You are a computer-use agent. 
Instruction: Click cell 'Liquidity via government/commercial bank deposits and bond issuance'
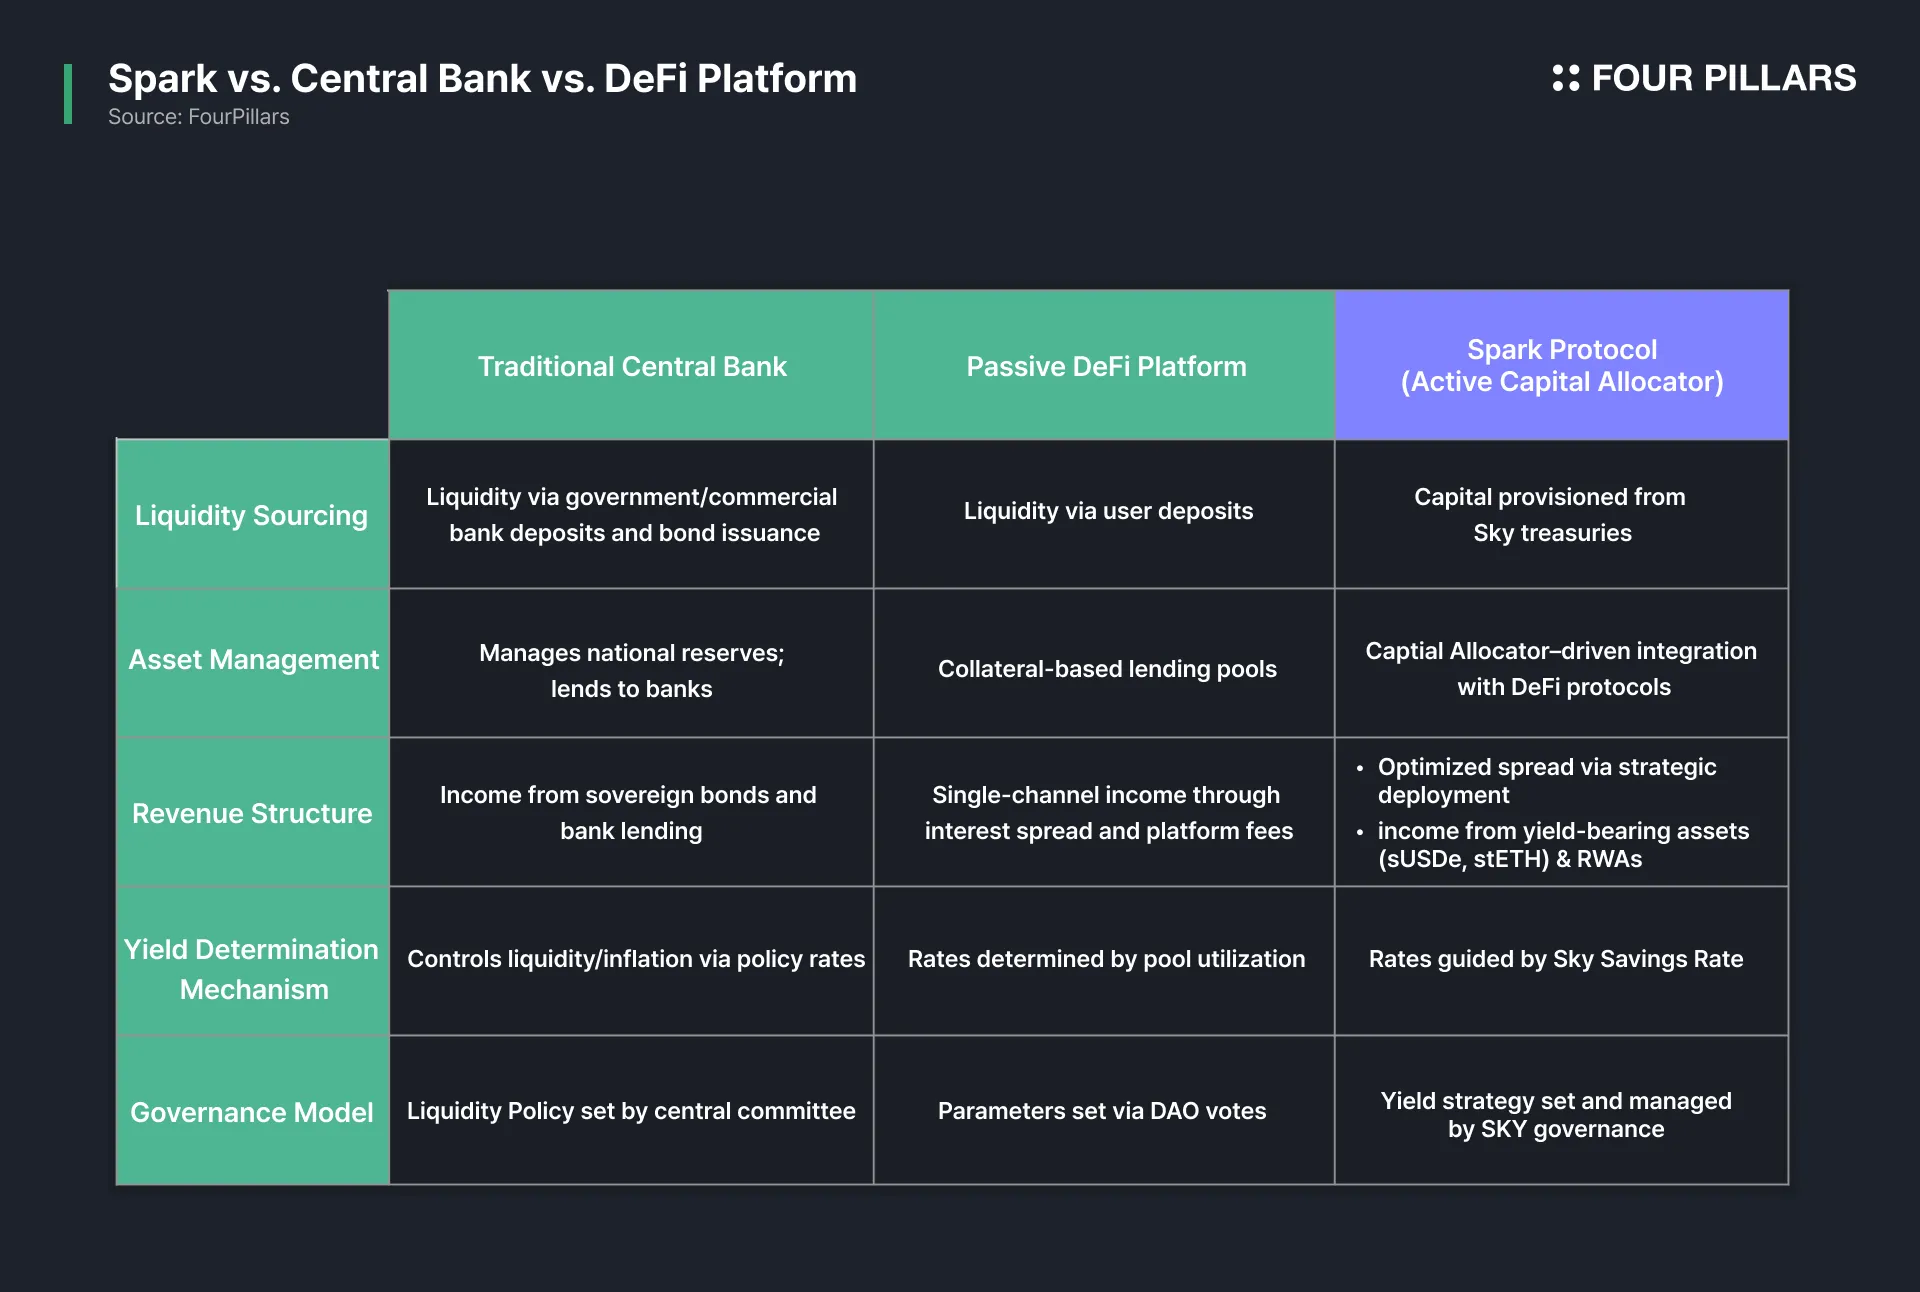pyautogui.click(x=631, y=515)
